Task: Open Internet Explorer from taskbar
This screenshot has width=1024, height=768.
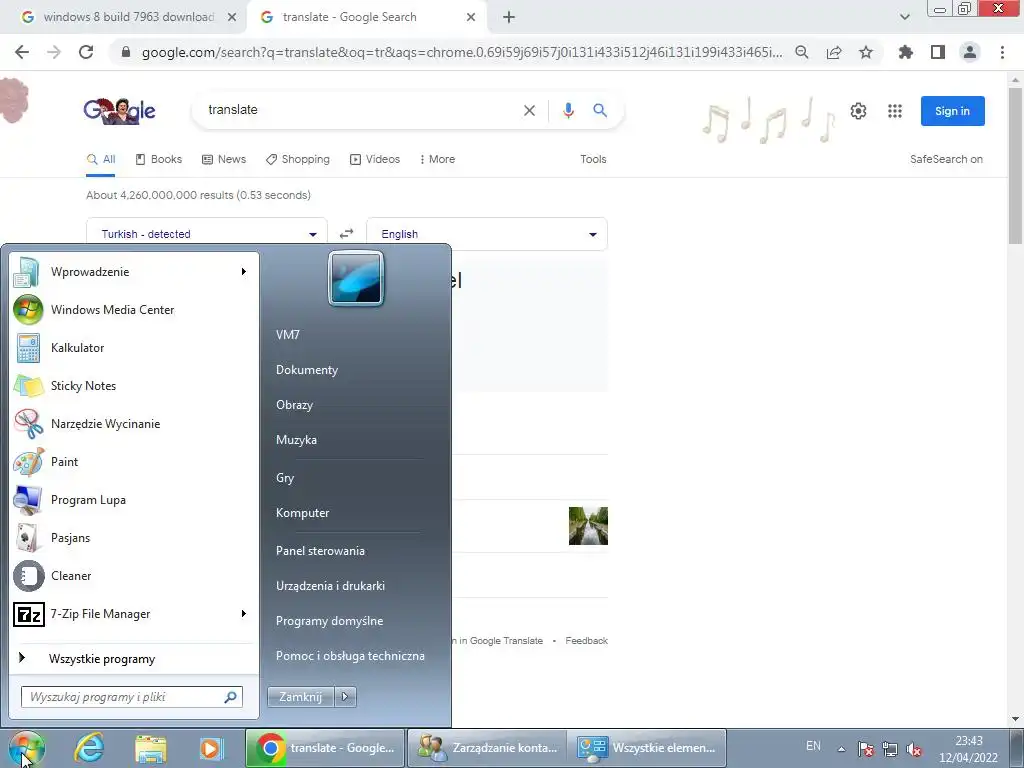Action: 89,748
